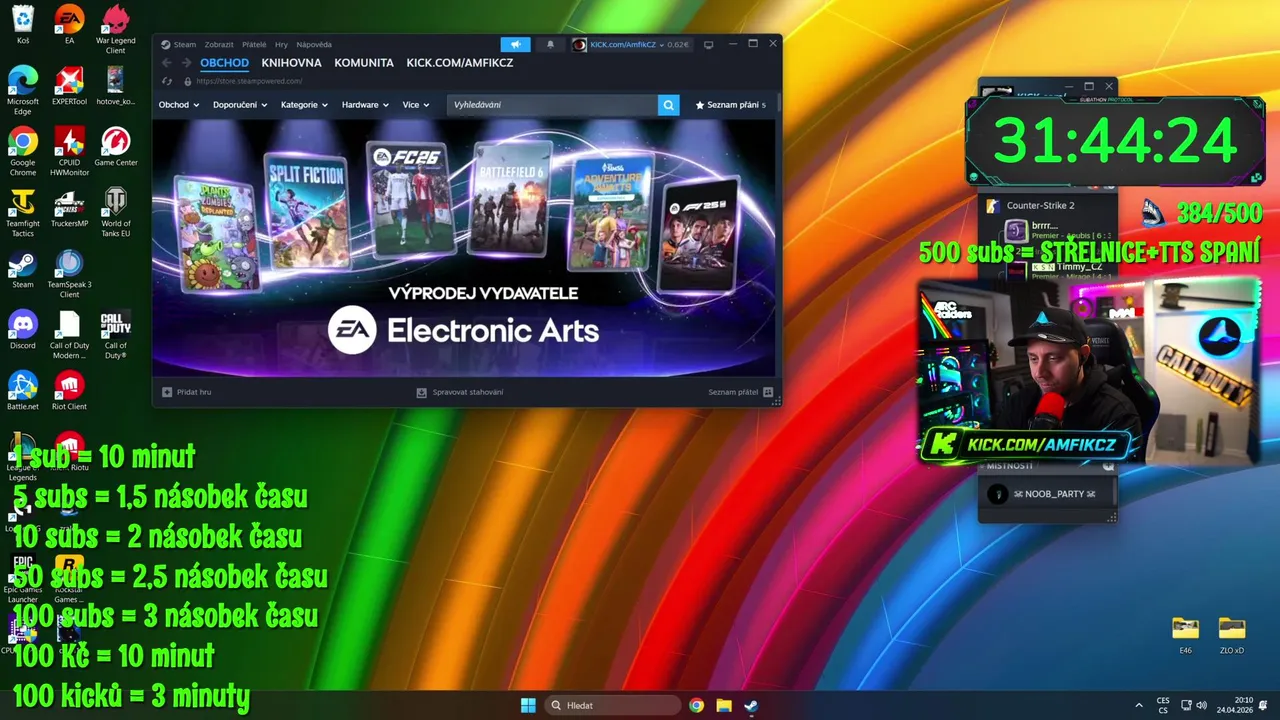Open the Google Chrome desktop icon
Viewport: 1280px width, 720px height.
click(x=23, y=152)
